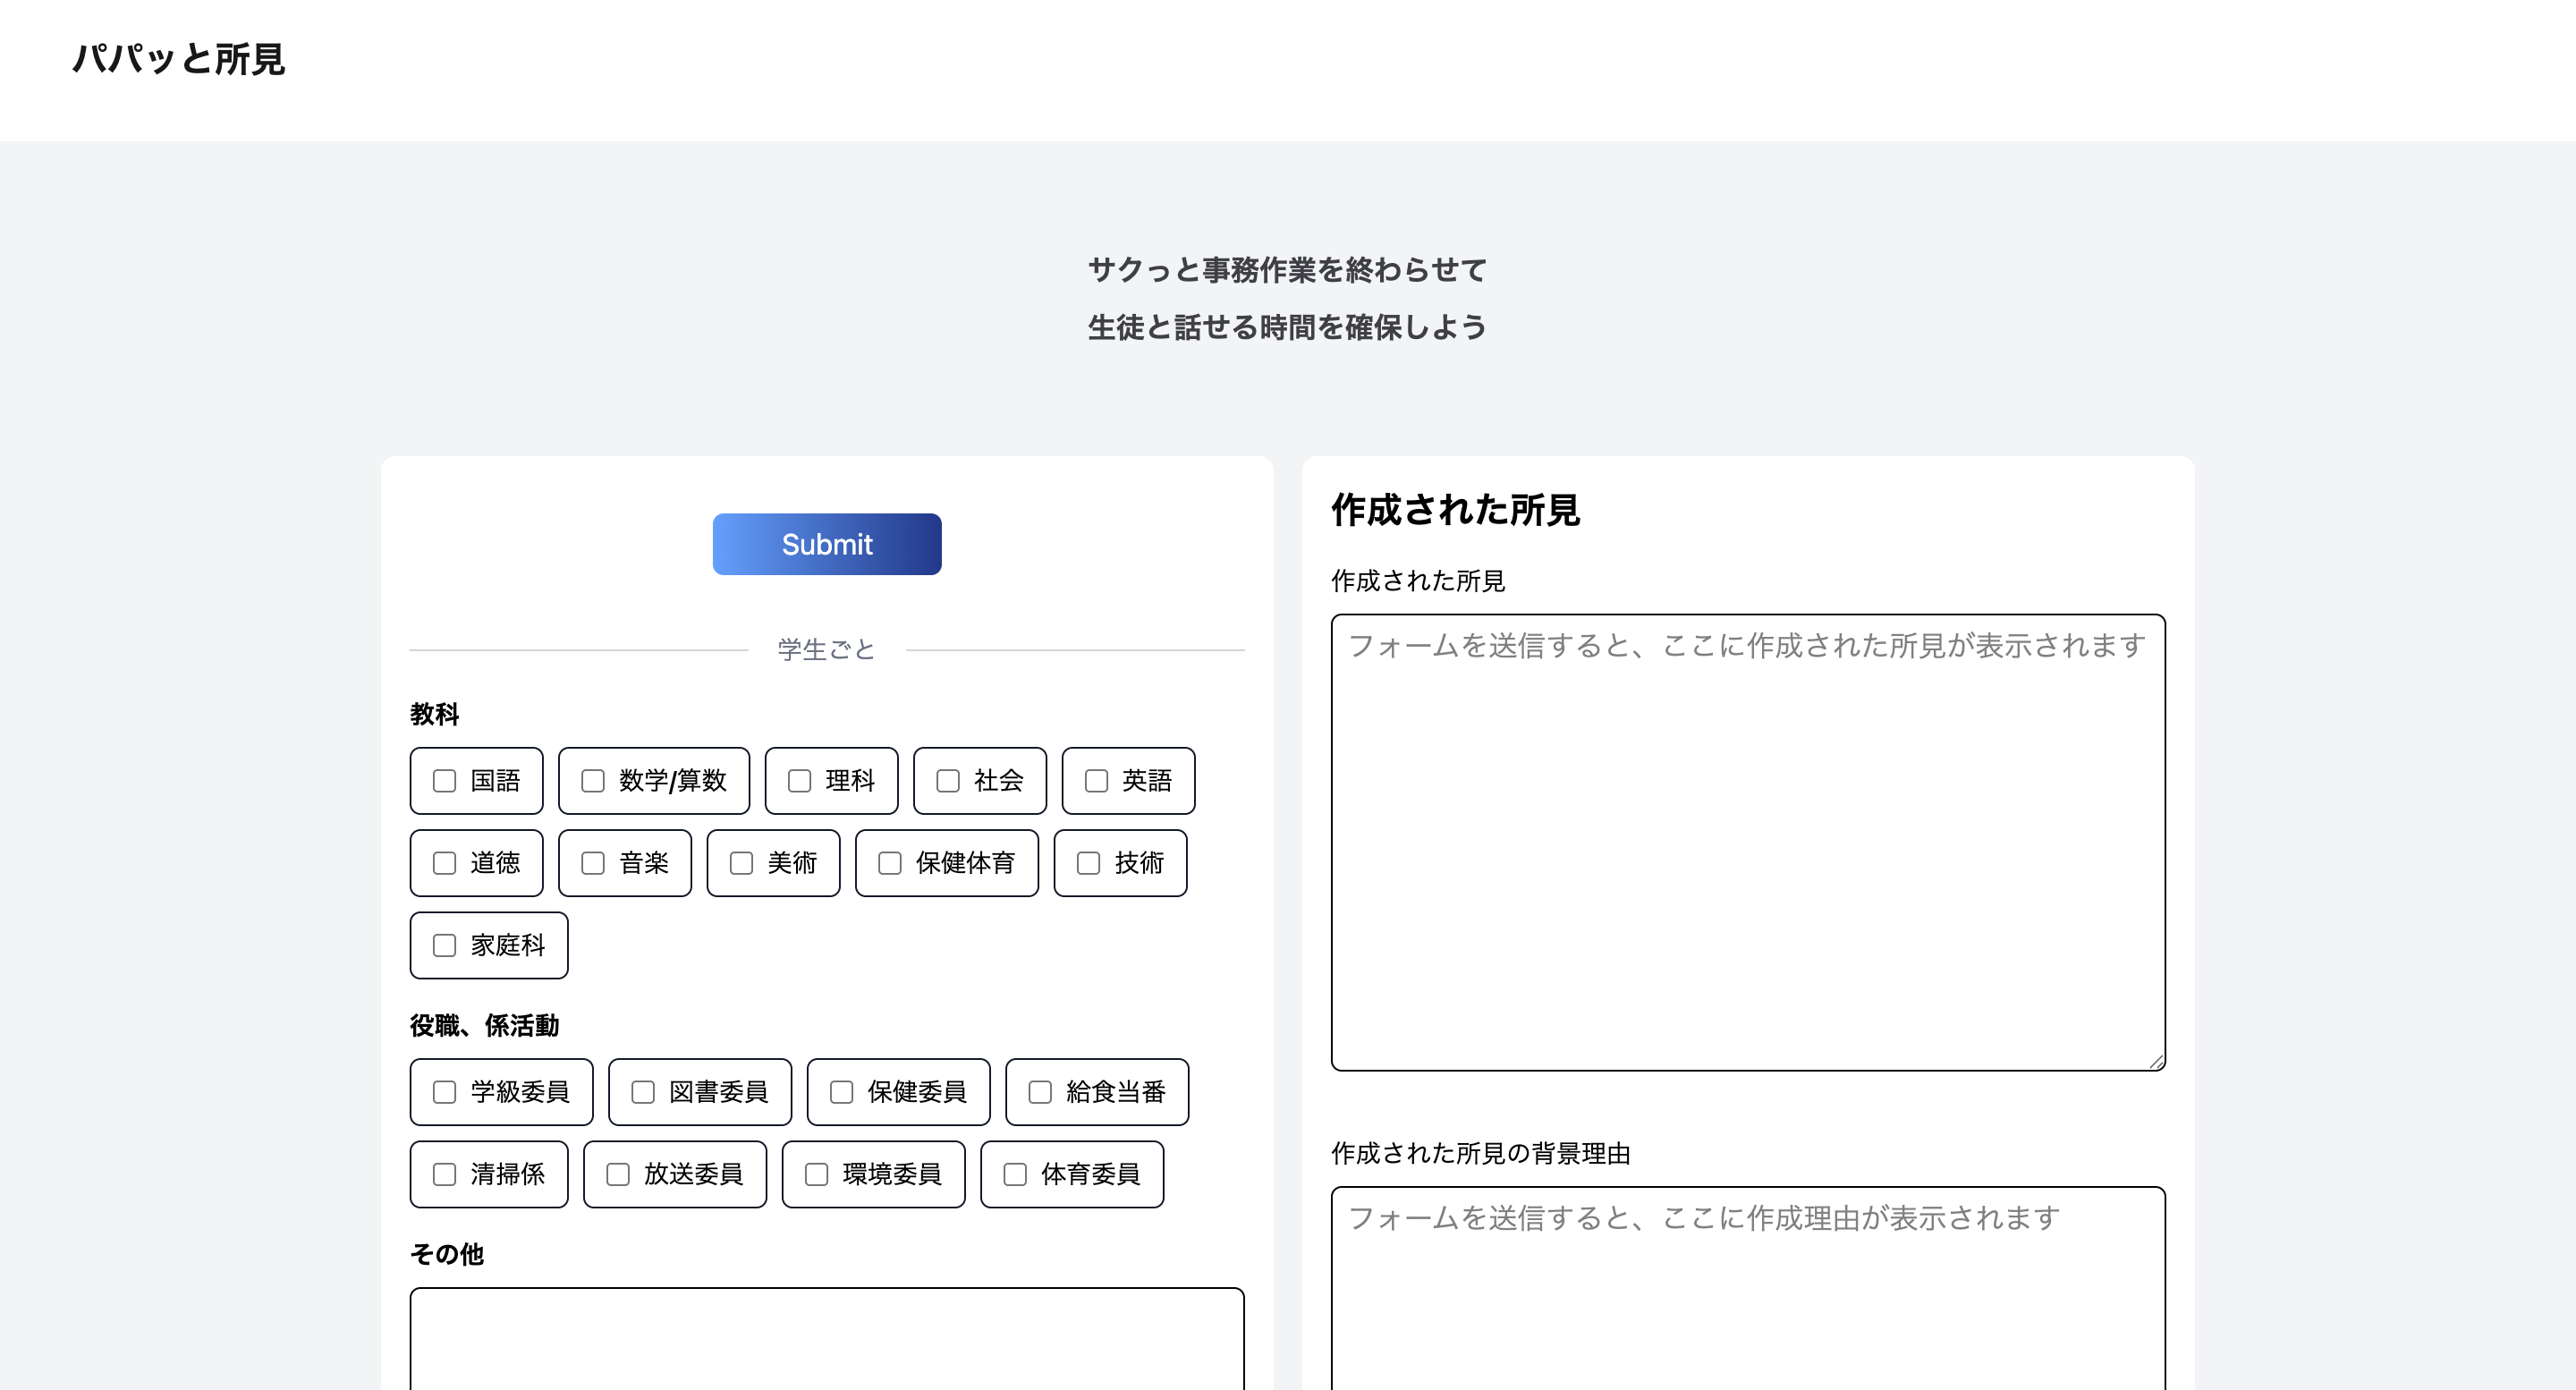This screenshot has width=2576, height=1390.
Task: Tick the 図書委員 role checkbox
Action: click(643, 1092)
